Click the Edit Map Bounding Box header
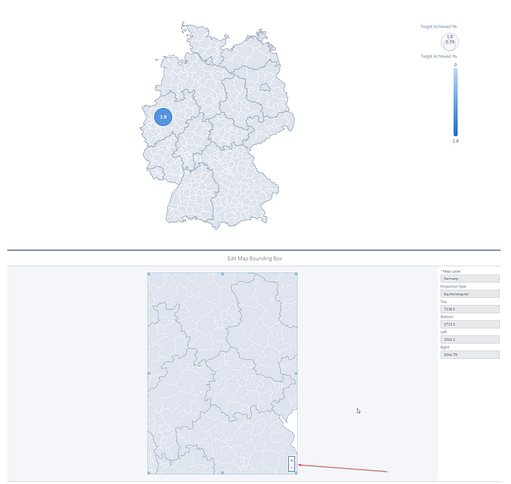This screenshot has width=511, height=484. (255, 258)
